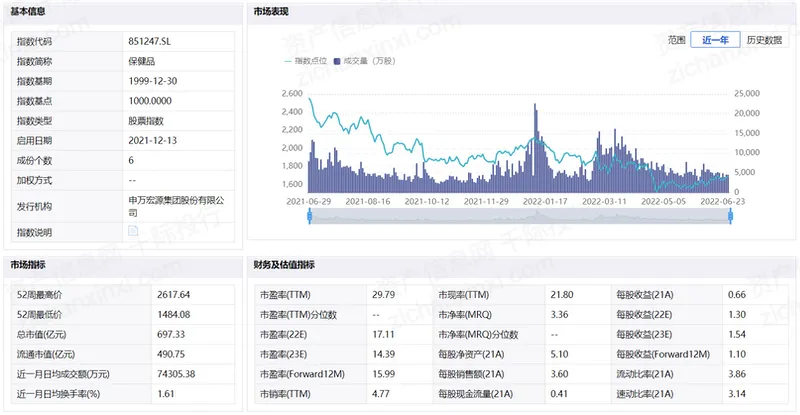The width and height of the screenshot is (800, 415).
Task: Click the 近一月日均换手率 value 1.61
Action: (x=165, y=394)
